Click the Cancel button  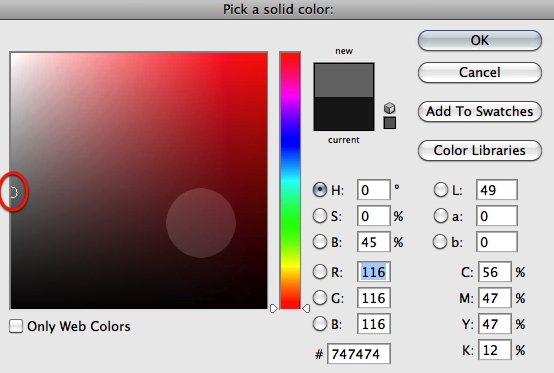479,72
